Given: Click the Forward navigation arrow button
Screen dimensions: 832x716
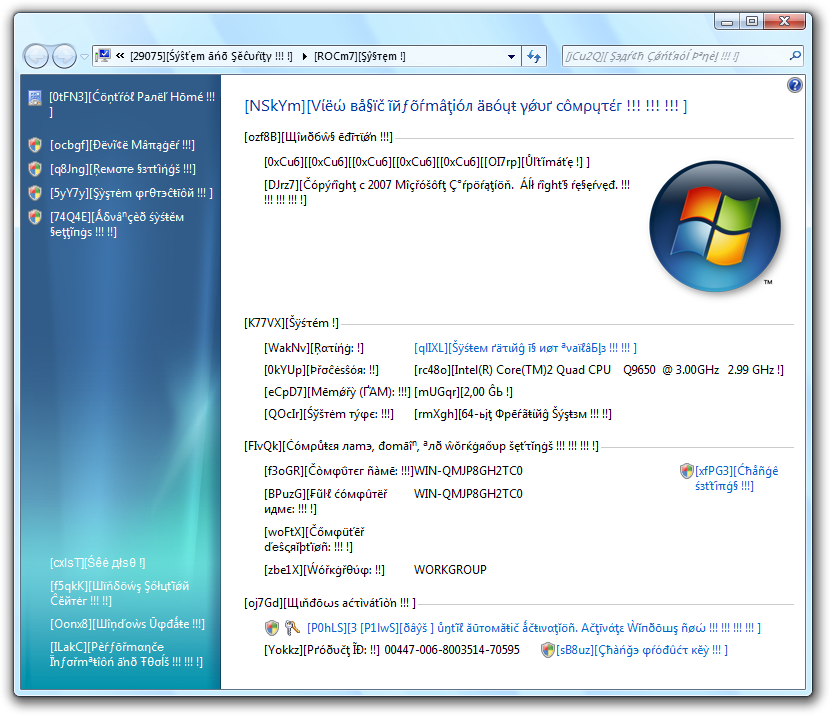Looking at the screenshot, I should [x=64, y=56].
